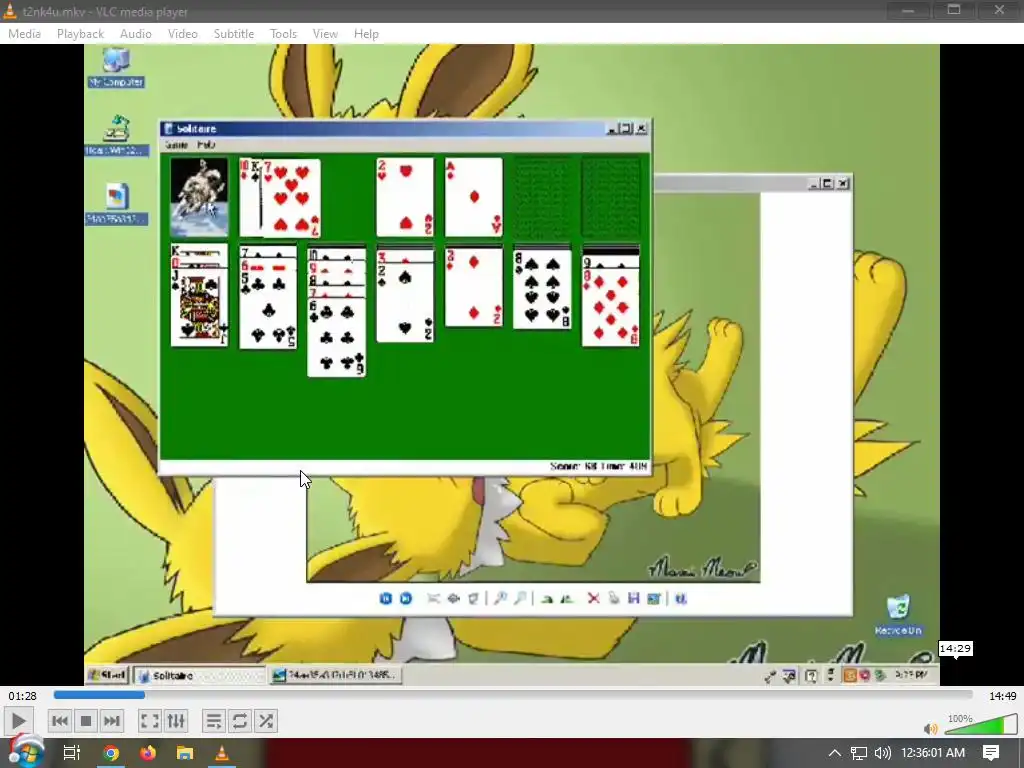1024x768 pixels.
Task: Open the Media menu
Action: pos(25,34)
